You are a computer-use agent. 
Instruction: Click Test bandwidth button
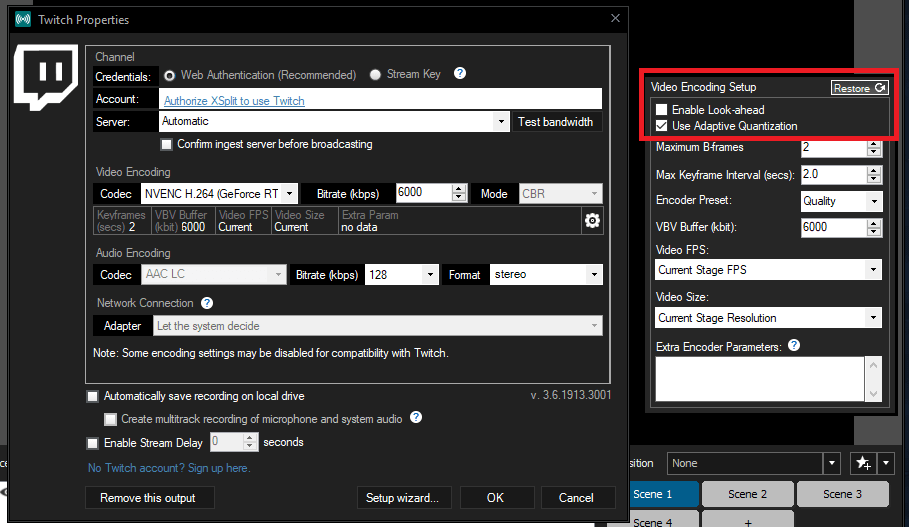point(555,122)
